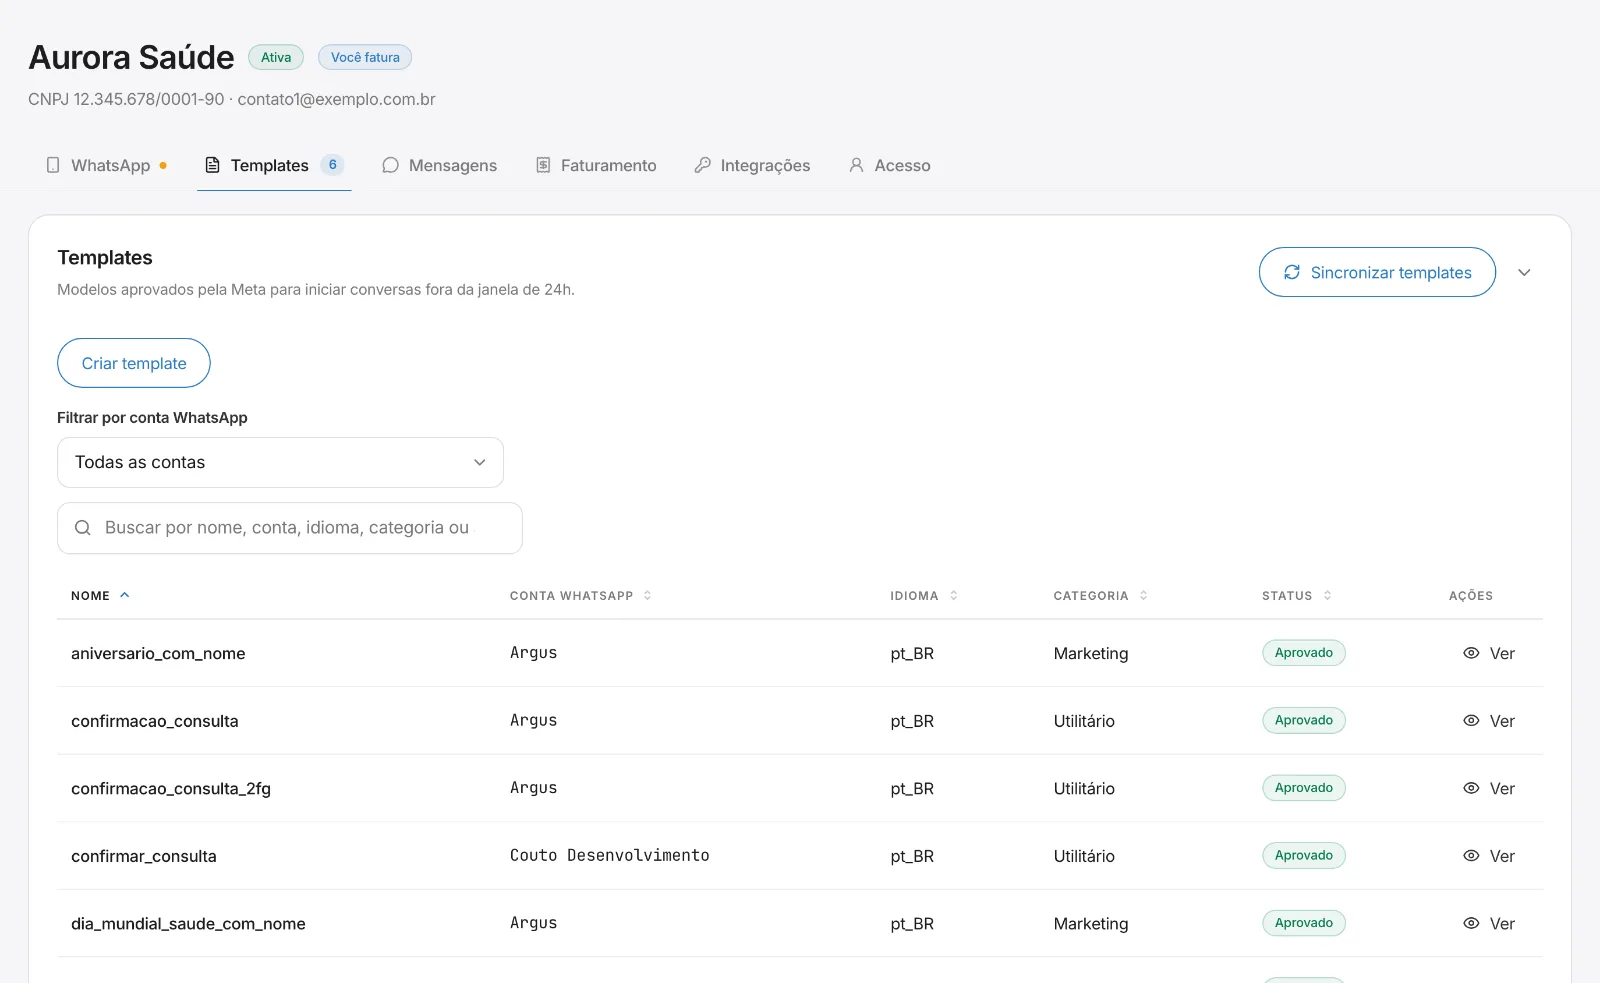Open the Todas as contas dropdown

click(x=280, y=462)
